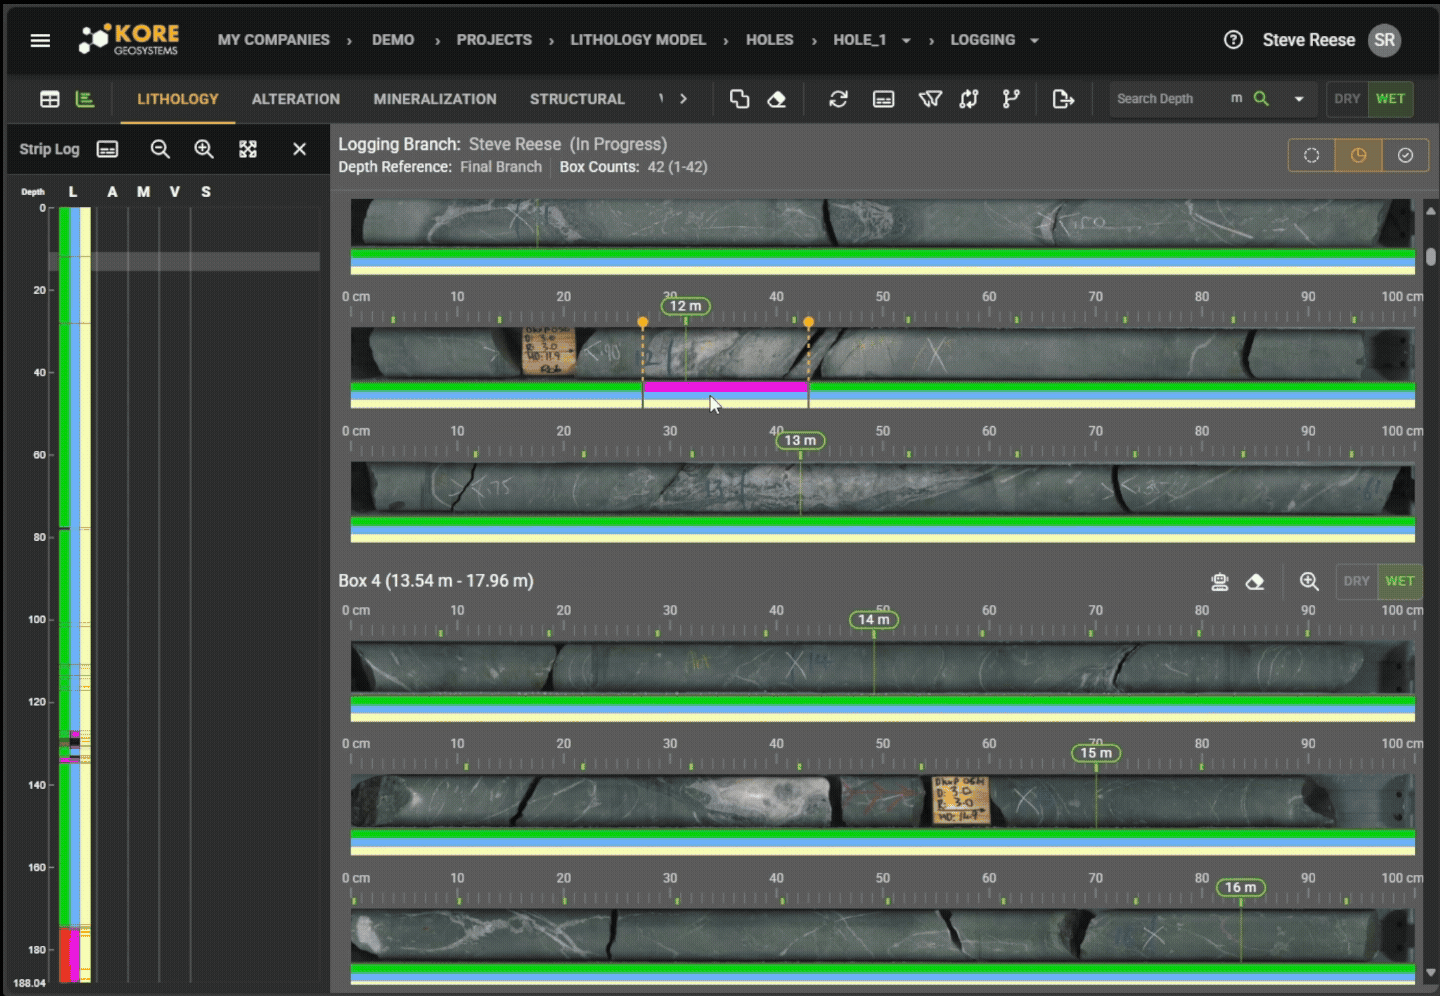This screenshot has width=1440, height=996.
Task: Open the search depth options dropdown
Action: [x=1299, y=99]
